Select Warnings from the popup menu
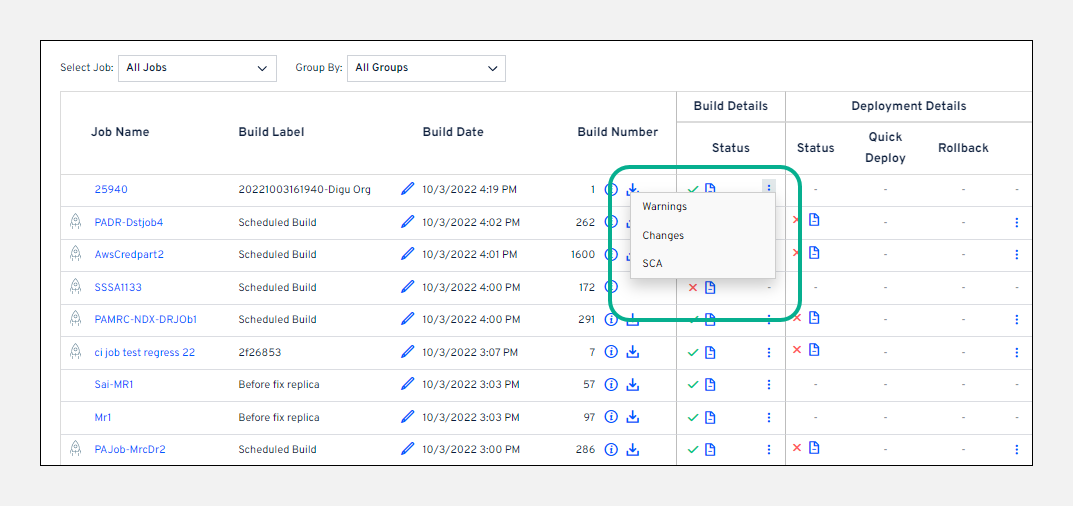Viewport: 1073px width, 506px height. 665,207
